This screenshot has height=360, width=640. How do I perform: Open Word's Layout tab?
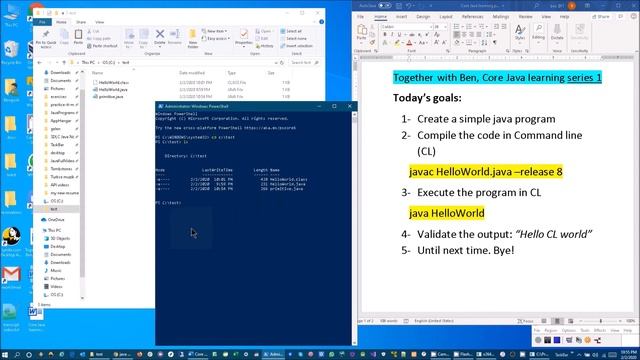pos(446,17)
